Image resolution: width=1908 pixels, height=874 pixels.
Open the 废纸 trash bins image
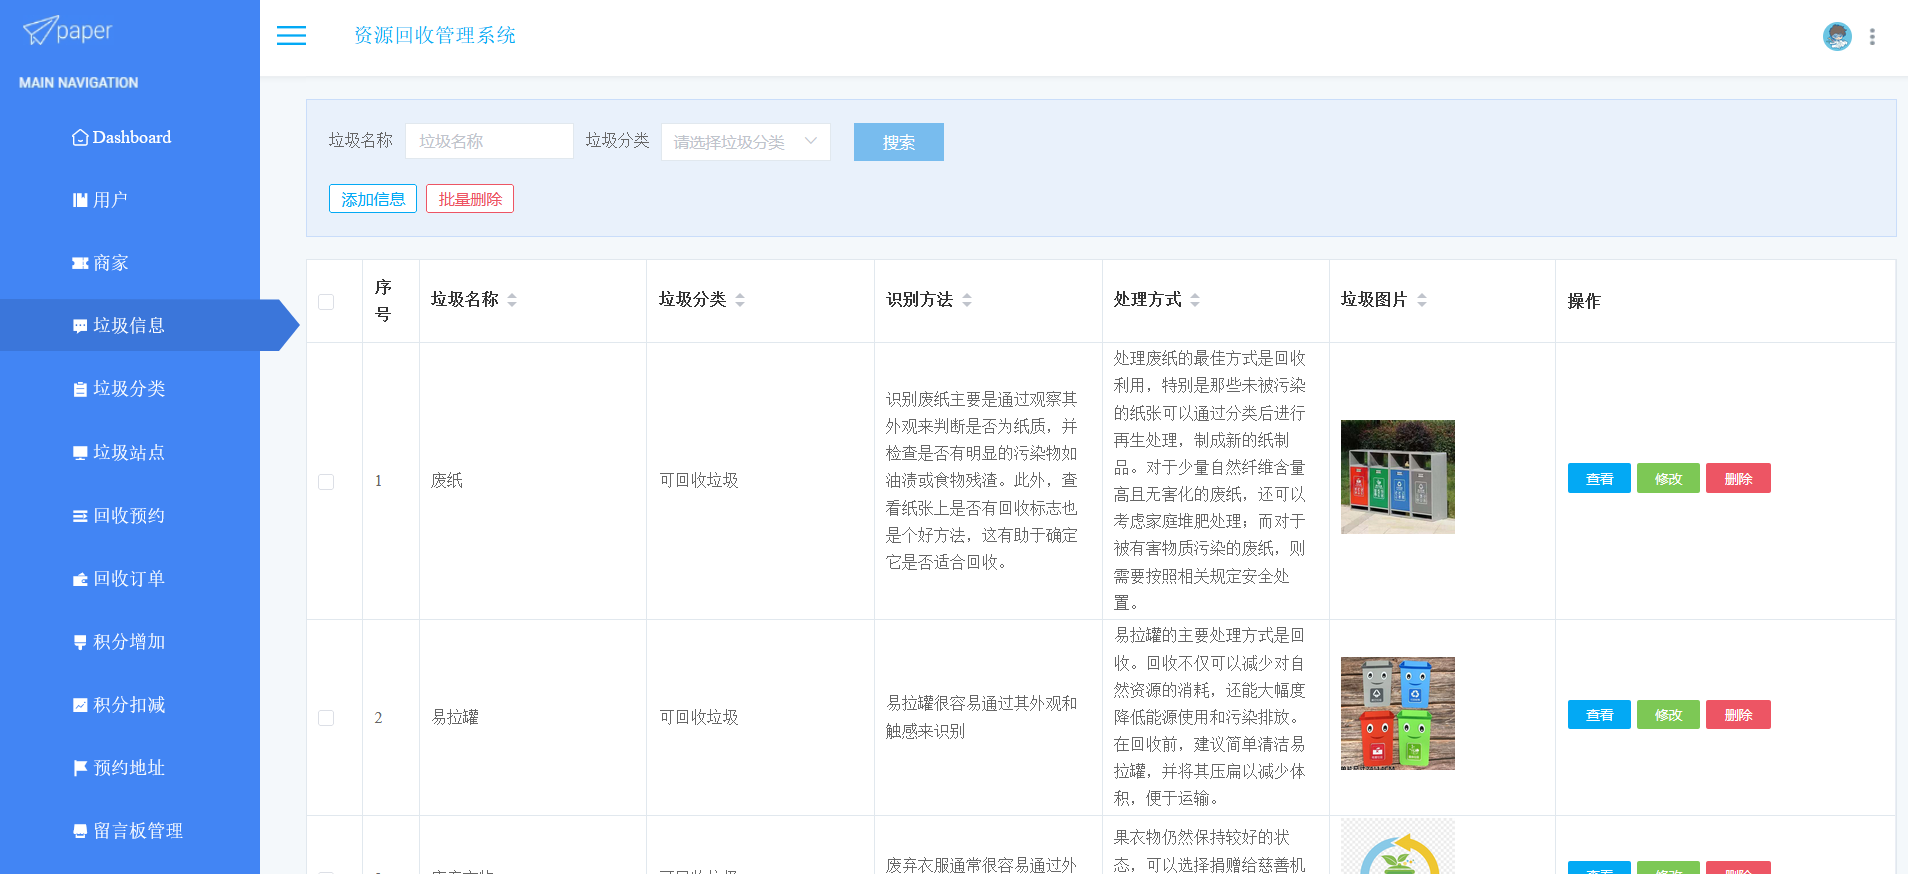1398,477
